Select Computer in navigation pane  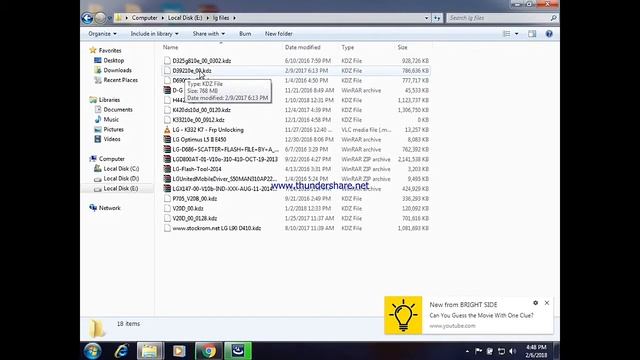[x=111, y=159]
